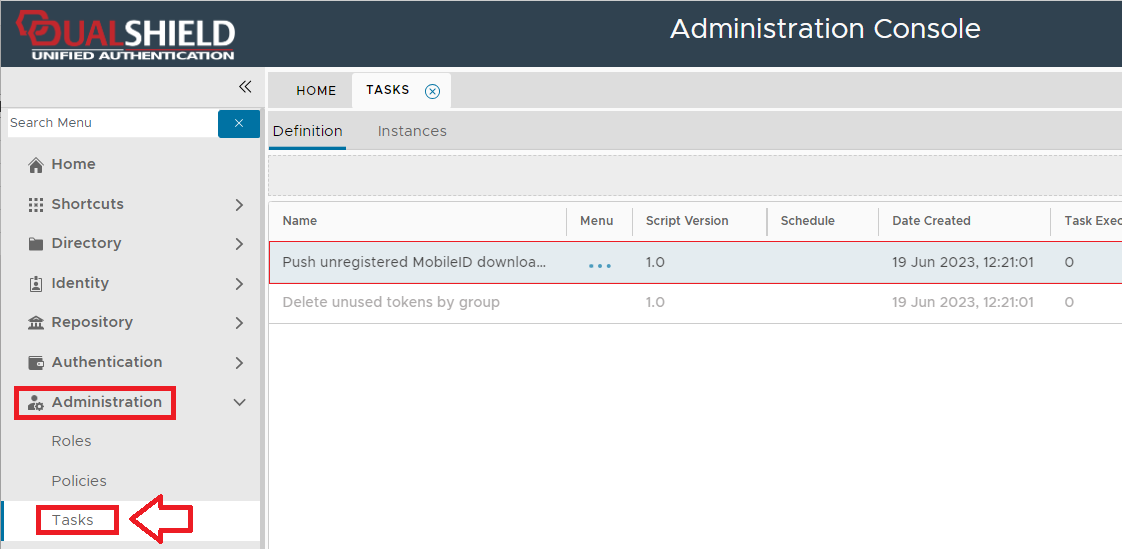
Task: Click the Administration user-gear icon
Action: click(36, 403)
